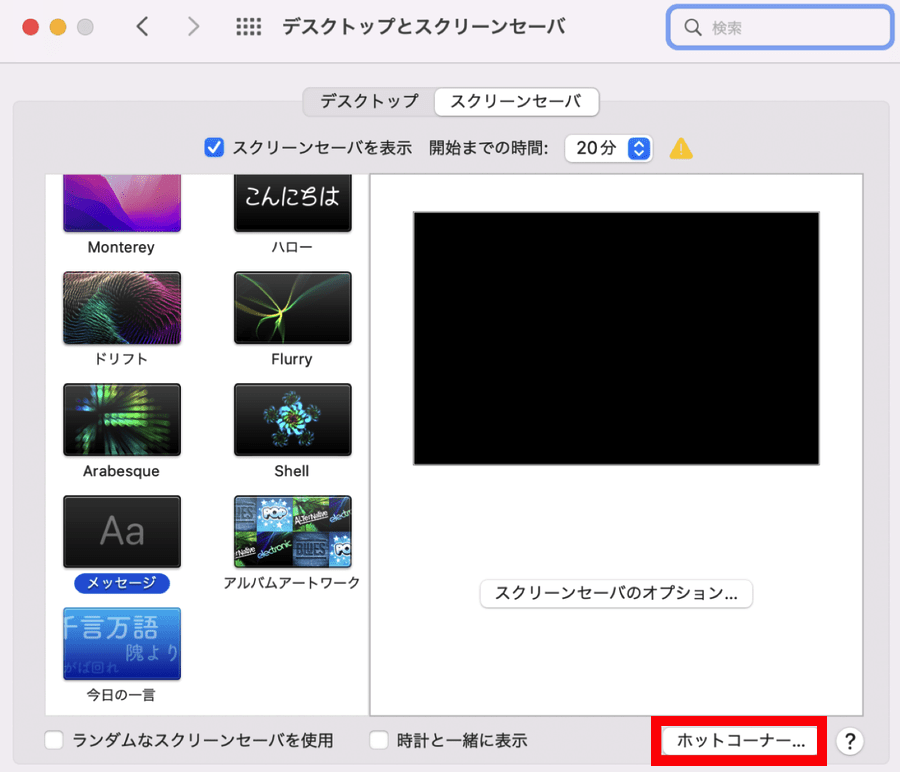Select the アルバムアートワーク screen saver
This screenshot has width=900, height=772.
click(293, 532)
